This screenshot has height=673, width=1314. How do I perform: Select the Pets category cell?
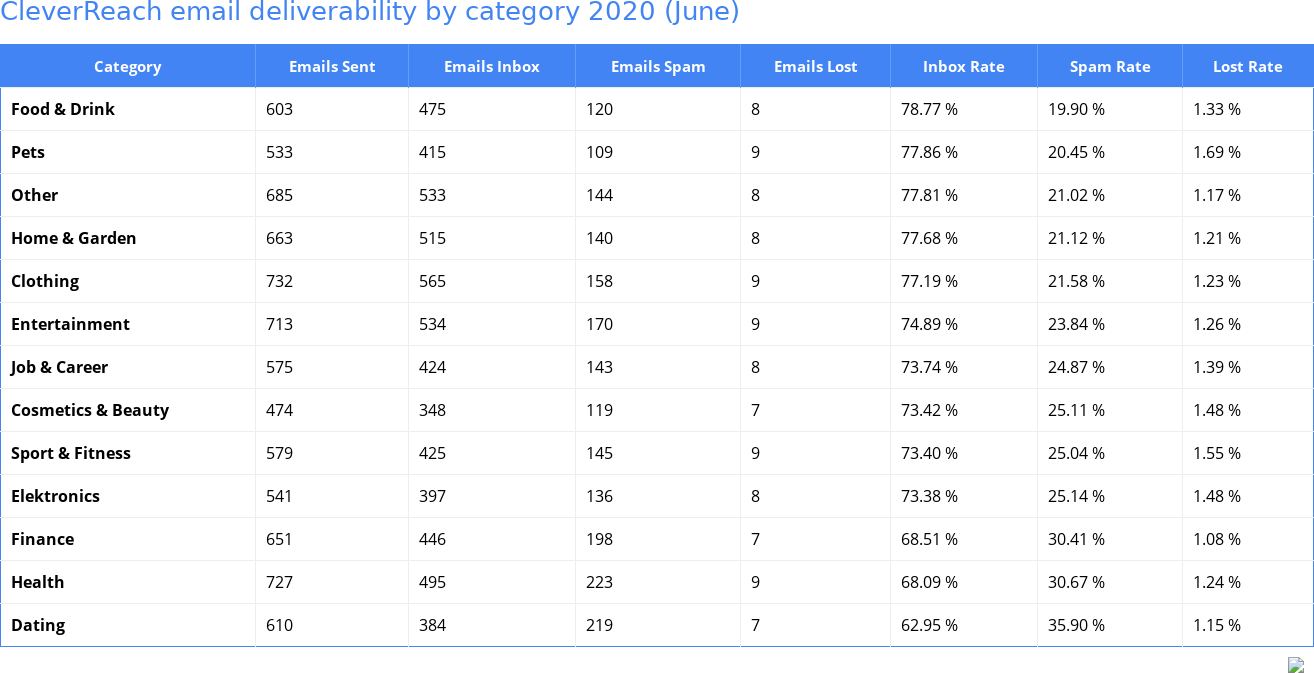tap(28, 152)
